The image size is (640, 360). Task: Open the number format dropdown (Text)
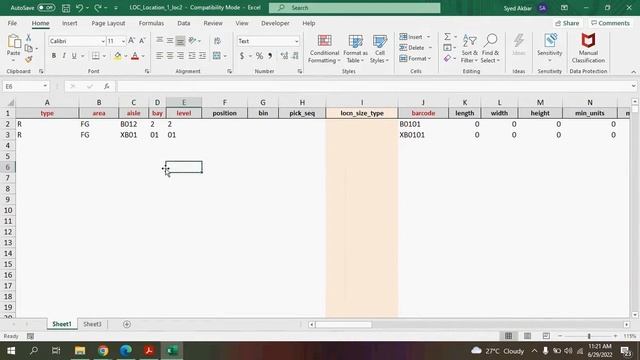(296, 41)
